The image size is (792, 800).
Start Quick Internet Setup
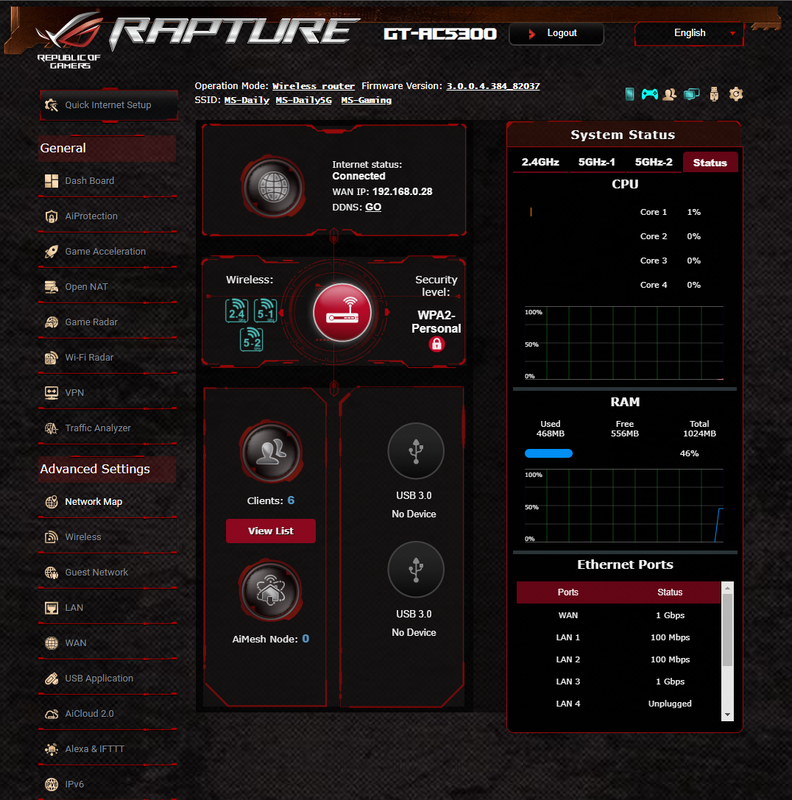pyautogui.click(x=109, y=105)
